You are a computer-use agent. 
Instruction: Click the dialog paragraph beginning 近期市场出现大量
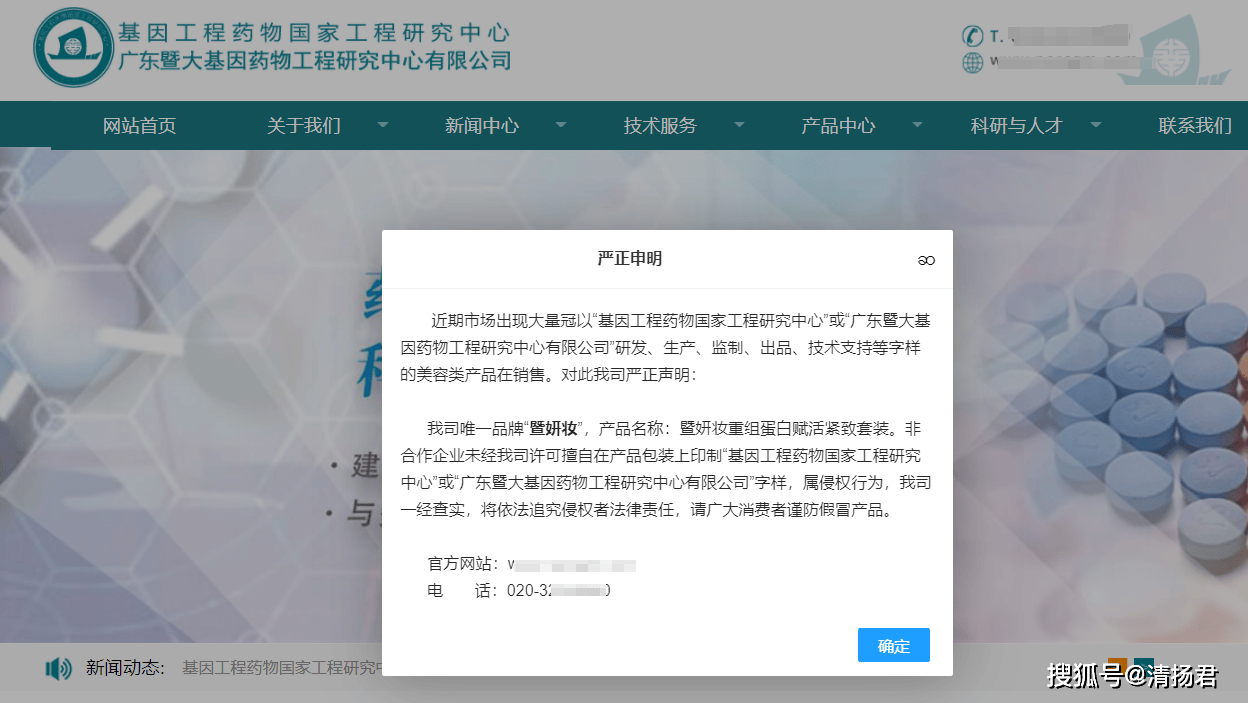(x=666, y=348)
